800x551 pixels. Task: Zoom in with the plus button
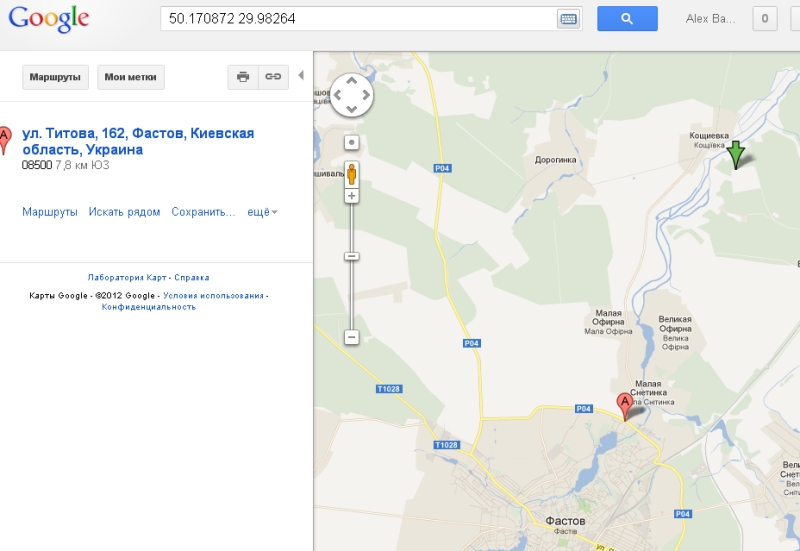pyautogui.click(x=352, y=196)
